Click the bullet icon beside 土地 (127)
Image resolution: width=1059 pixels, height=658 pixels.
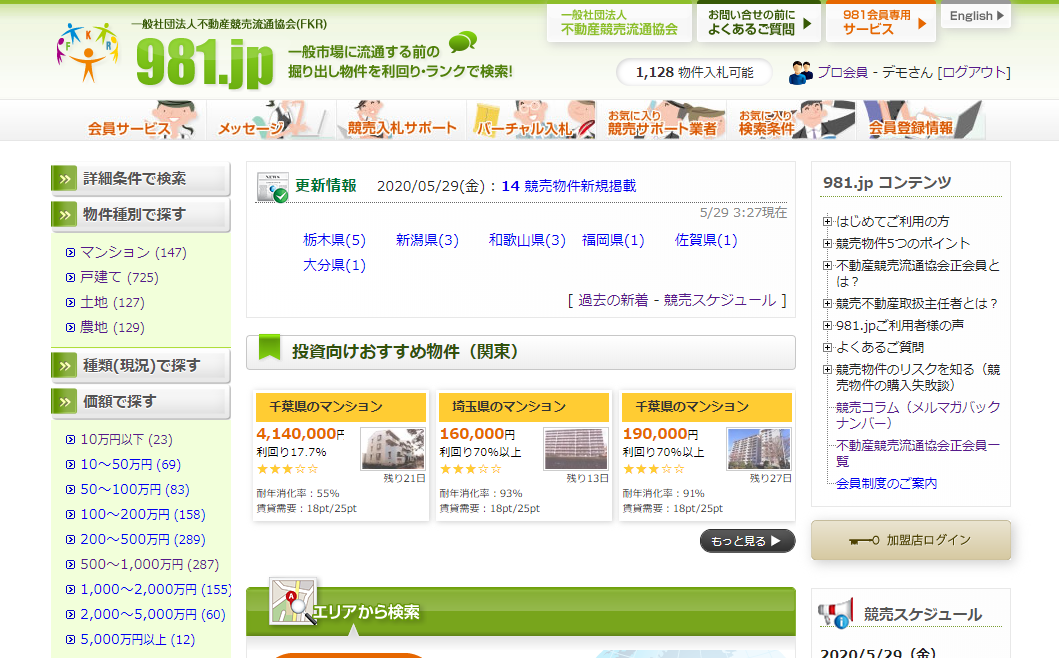70,303
